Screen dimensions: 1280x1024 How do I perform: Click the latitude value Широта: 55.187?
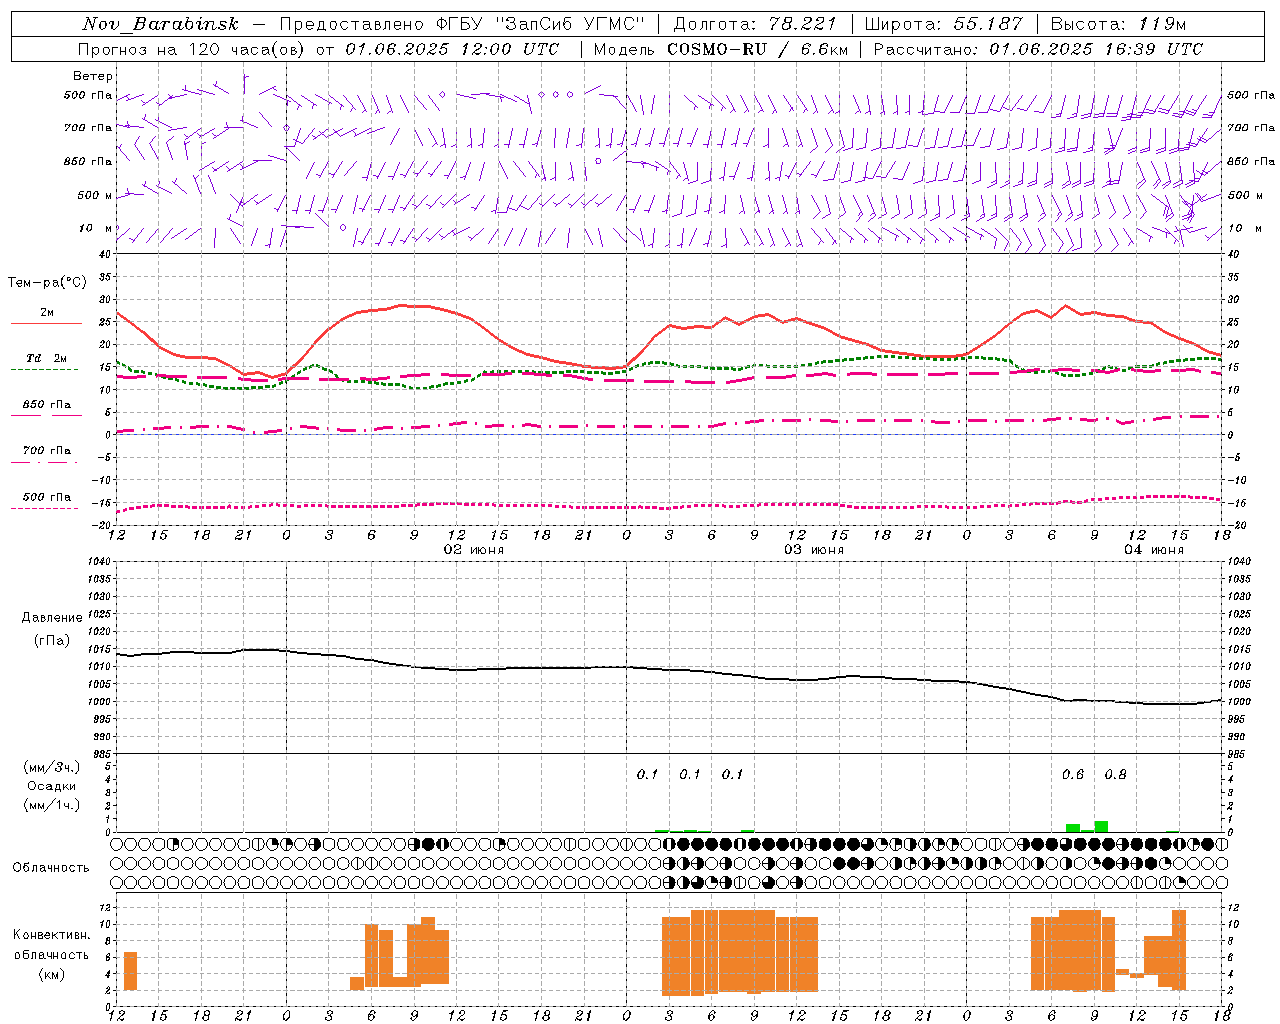pos(944,24)
